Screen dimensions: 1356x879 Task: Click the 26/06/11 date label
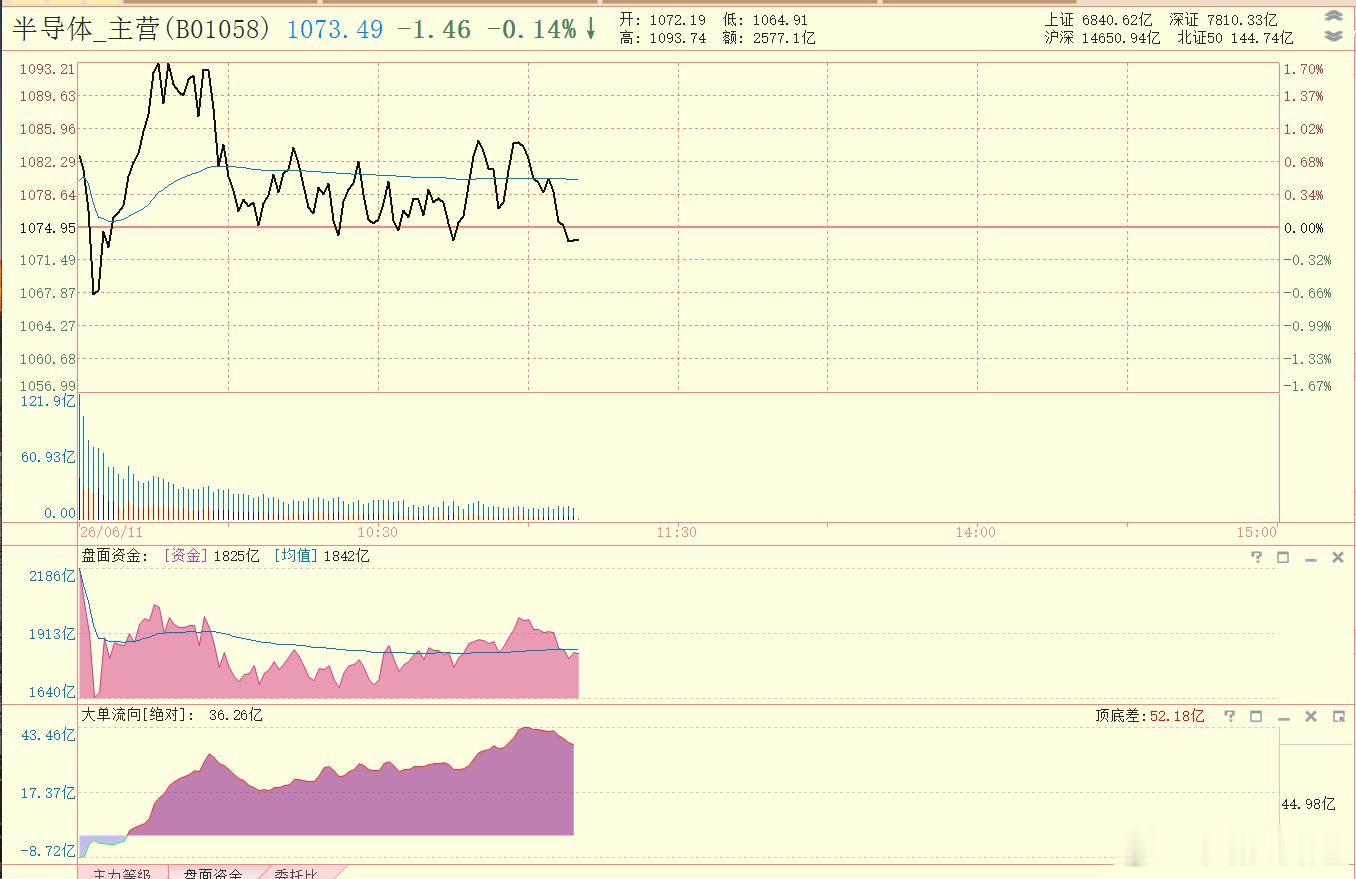pyautogui.click(x=110, y=532)
